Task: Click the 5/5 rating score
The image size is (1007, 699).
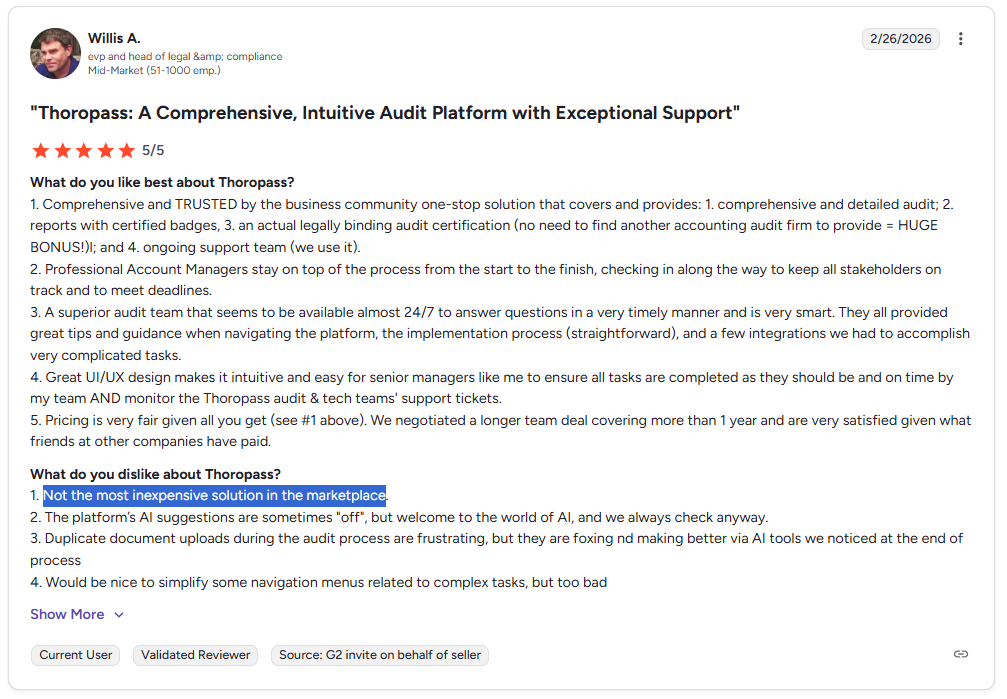Action: tap(153, 150)
